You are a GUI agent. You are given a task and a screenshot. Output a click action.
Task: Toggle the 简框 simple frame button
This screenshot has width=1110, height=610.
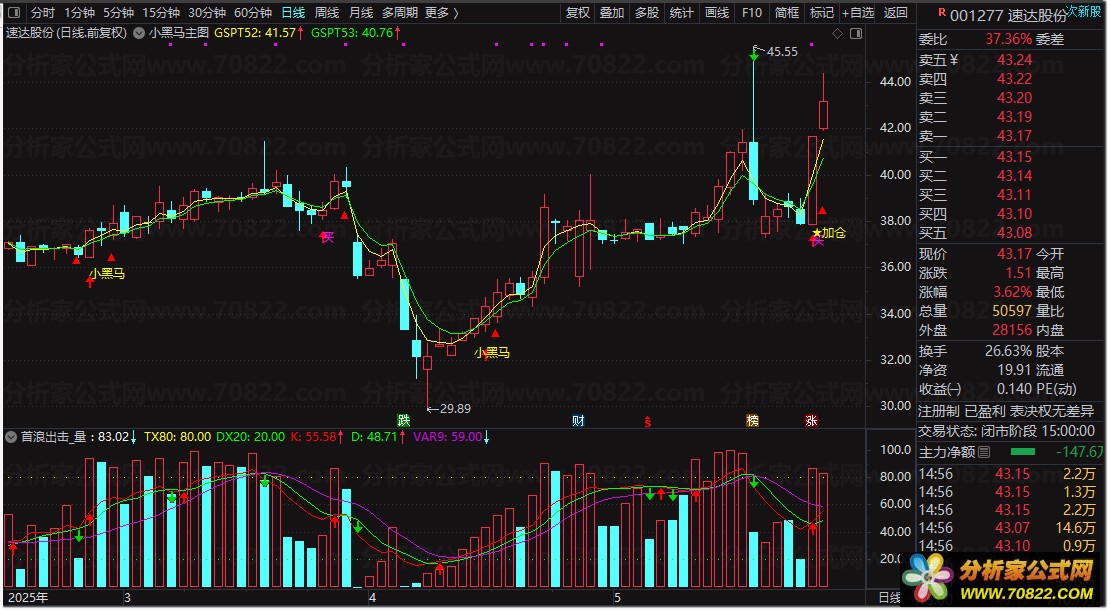tap(786, 12)
